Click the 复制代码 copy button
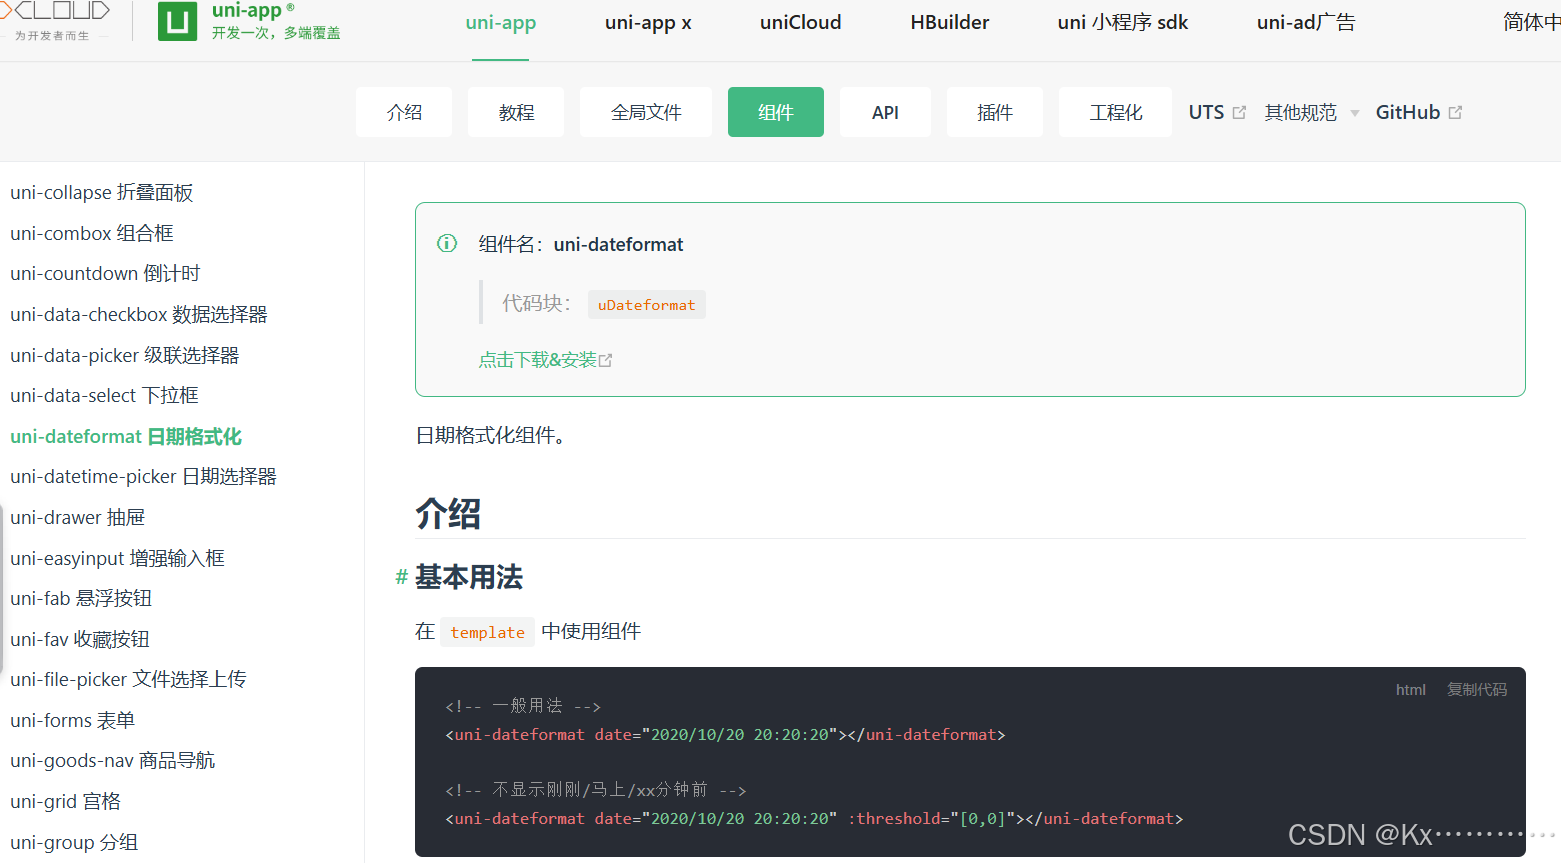The width and height of the screenshot is (1561, 863). pos(1477,689)
